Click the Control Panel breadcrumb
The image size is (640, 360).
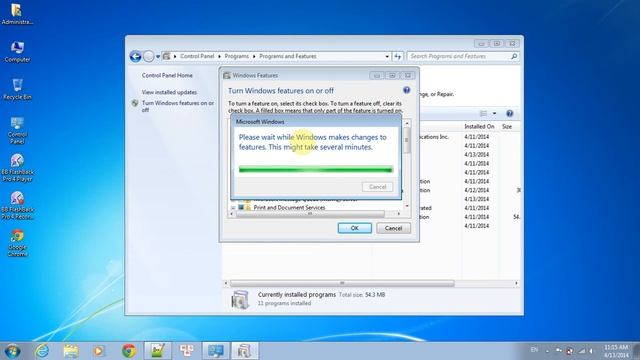[197, 56]
